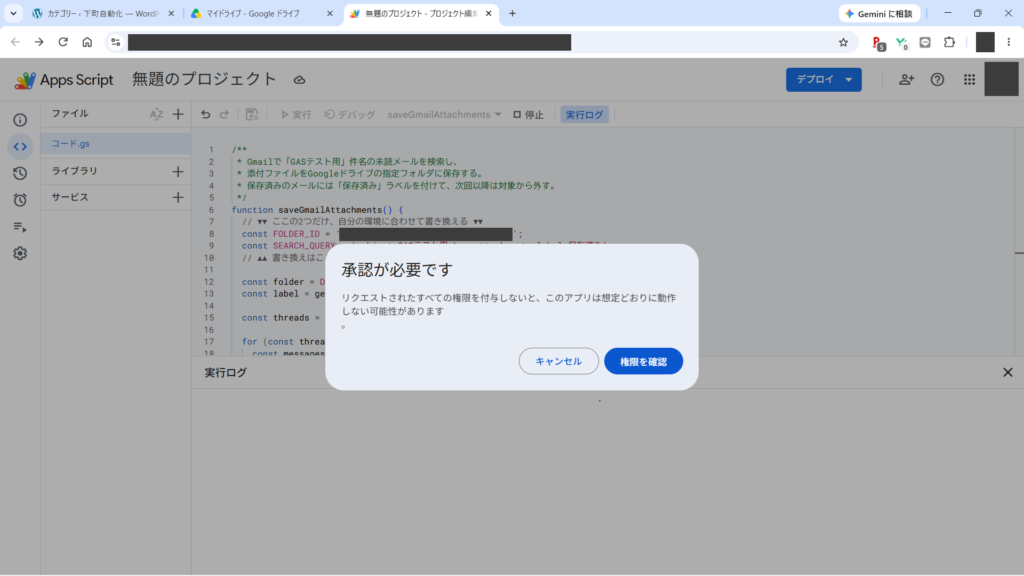Viewport: 1024px width, 576px height.
Task: Click the editor vertical scrollbar
Action: (1019, 242)
